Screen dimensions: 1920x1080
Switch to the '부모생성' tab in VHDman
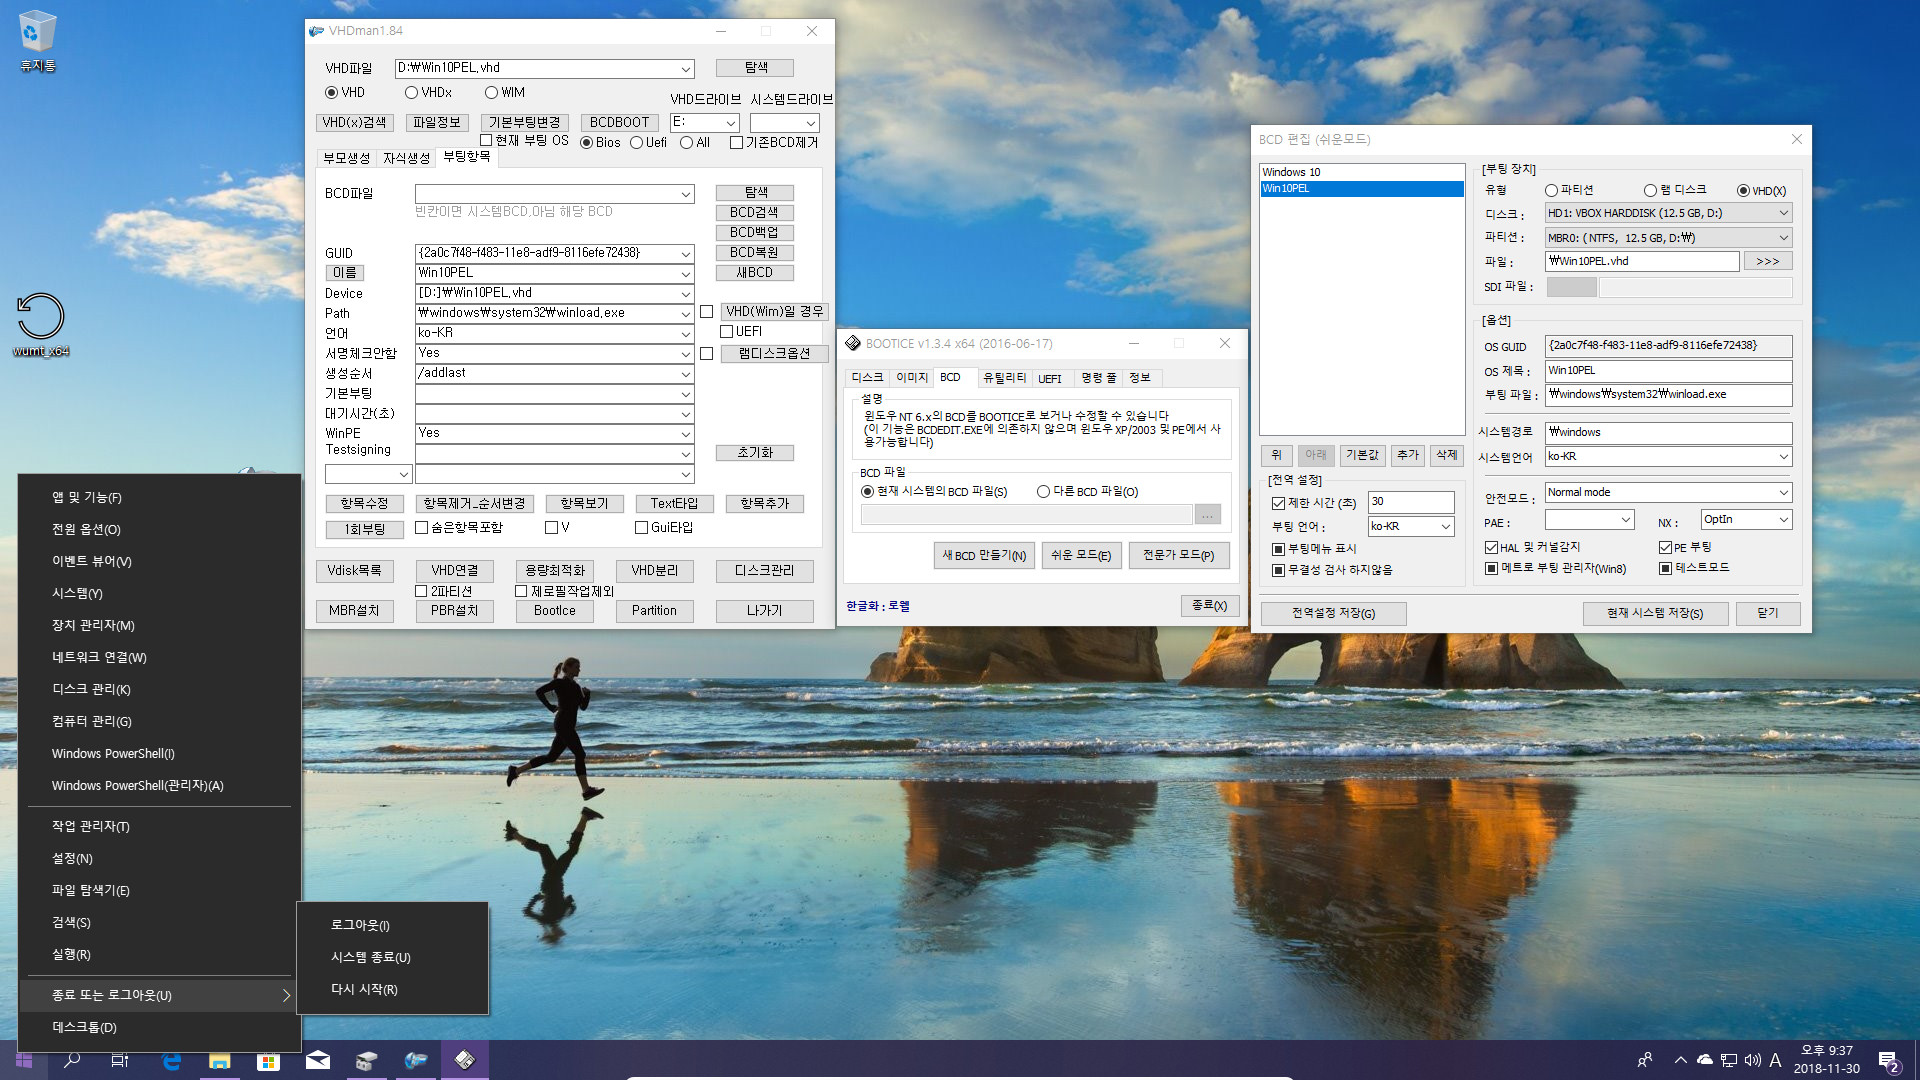pyautogui.click(x=346, y=158)
